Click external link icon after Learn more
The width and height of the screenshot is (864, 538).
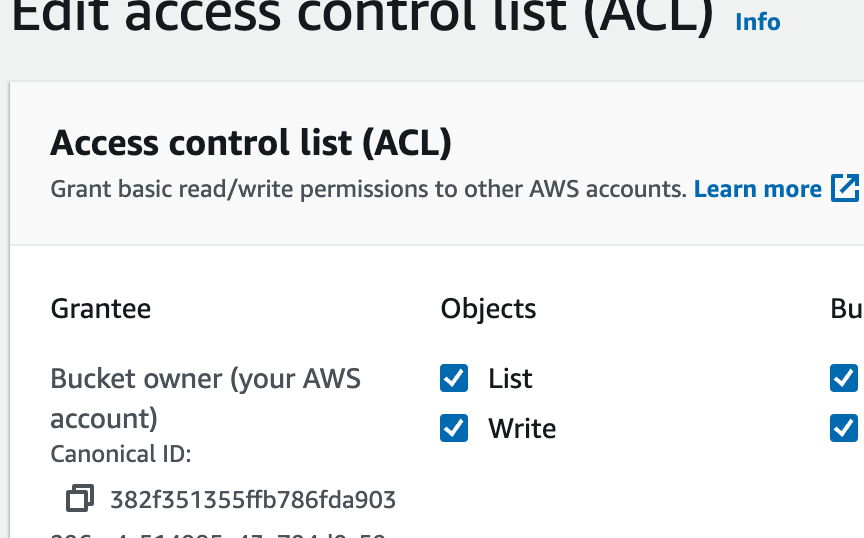coord(846,189)
